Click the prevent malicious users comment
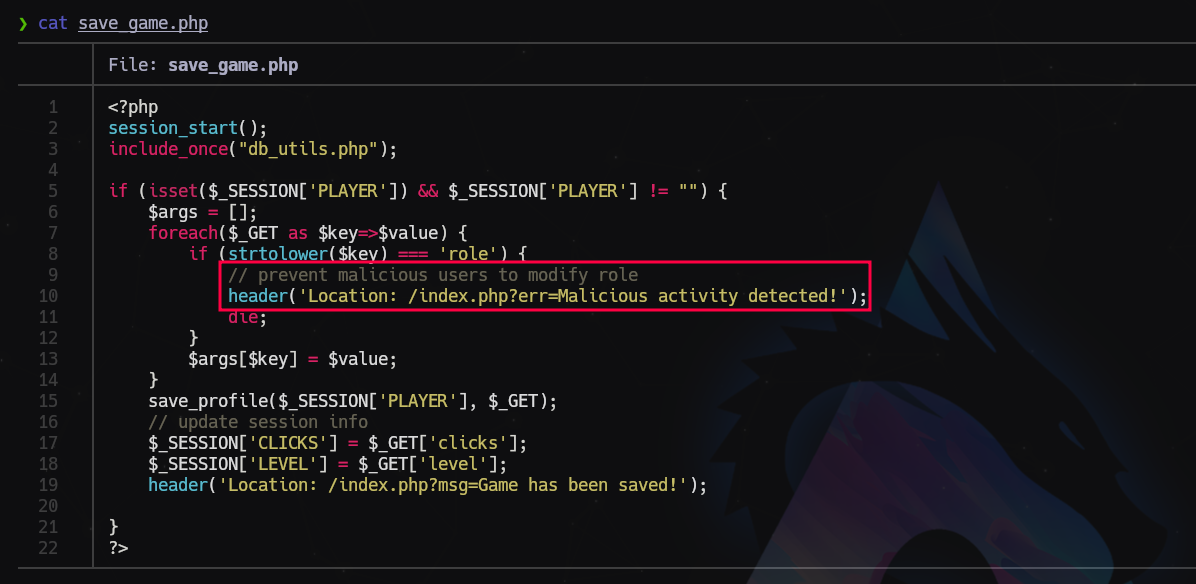The height and width of the screenshot is (584, 1196). click(432, 275)
